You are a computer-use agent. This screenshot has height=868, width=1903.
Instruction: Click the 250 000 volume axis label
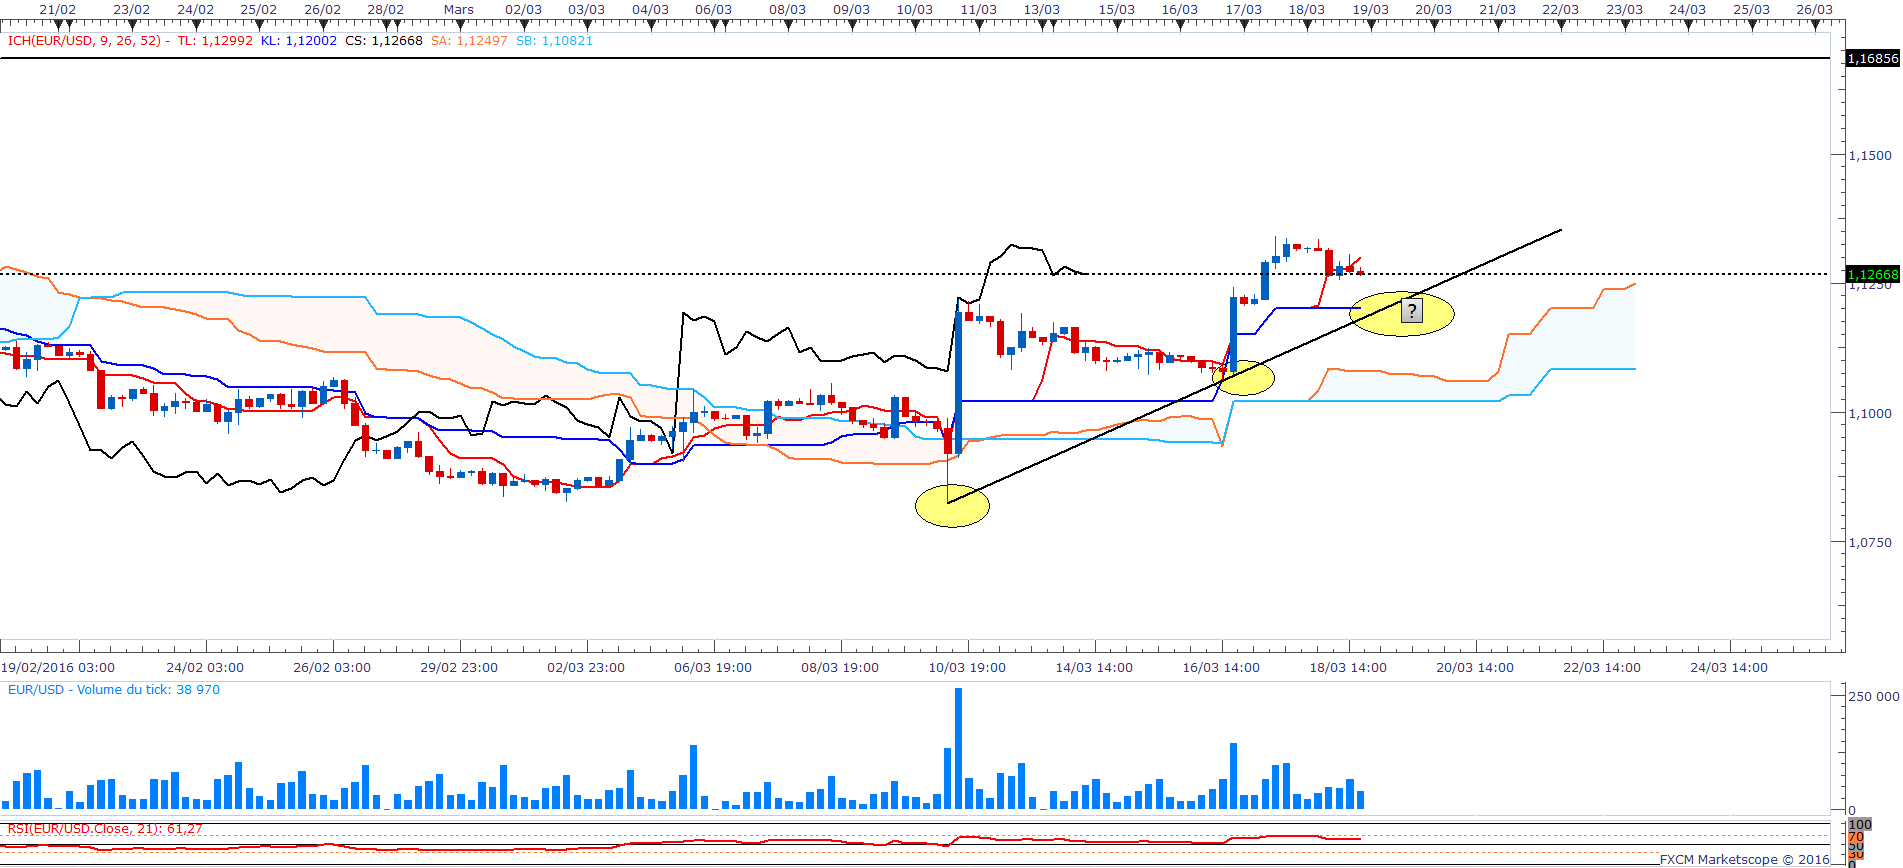pos(1873,696)
